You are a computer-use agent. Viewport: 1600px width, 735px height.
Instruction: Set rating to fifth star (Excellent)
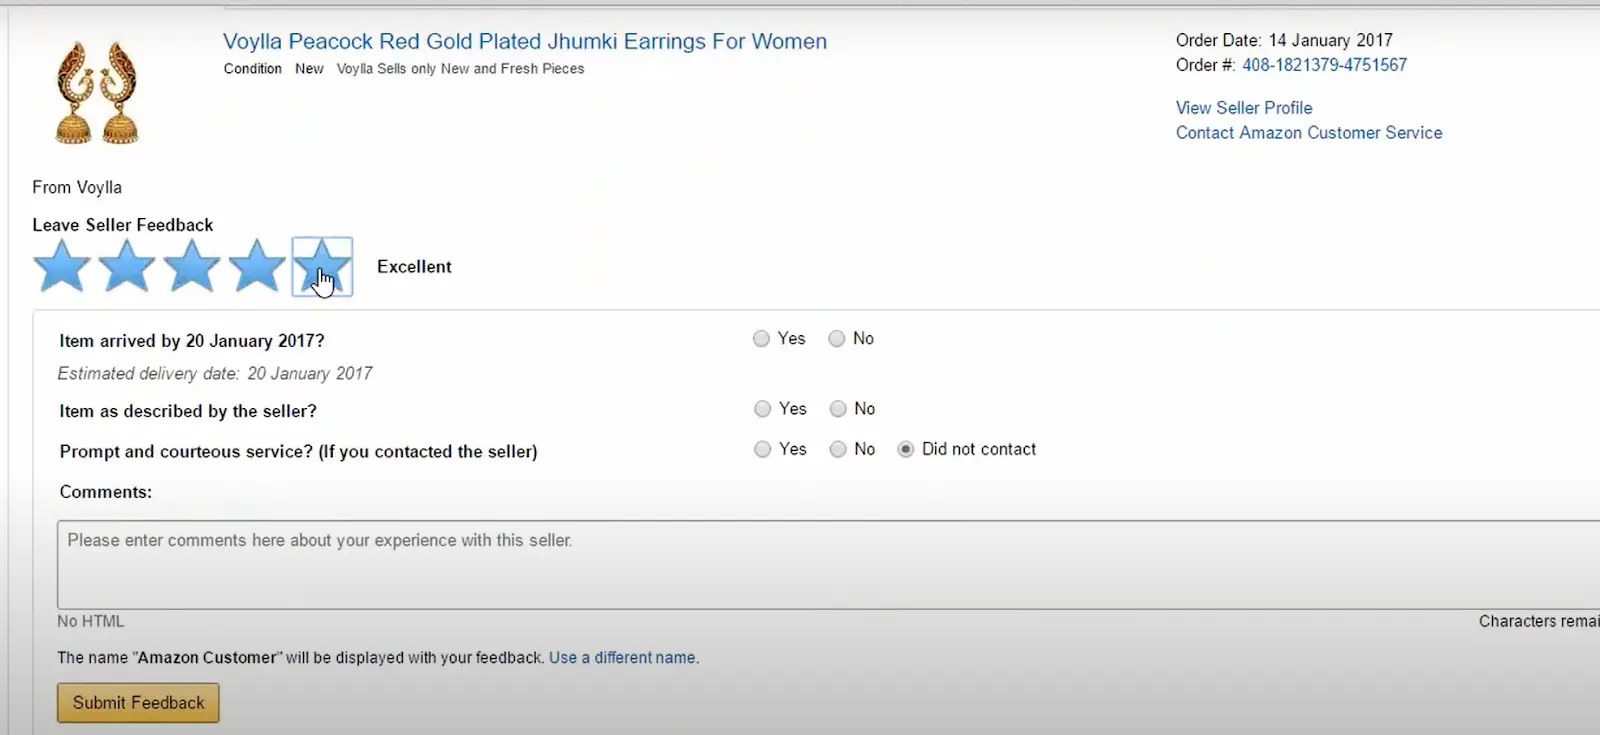(x=322, y=266)
